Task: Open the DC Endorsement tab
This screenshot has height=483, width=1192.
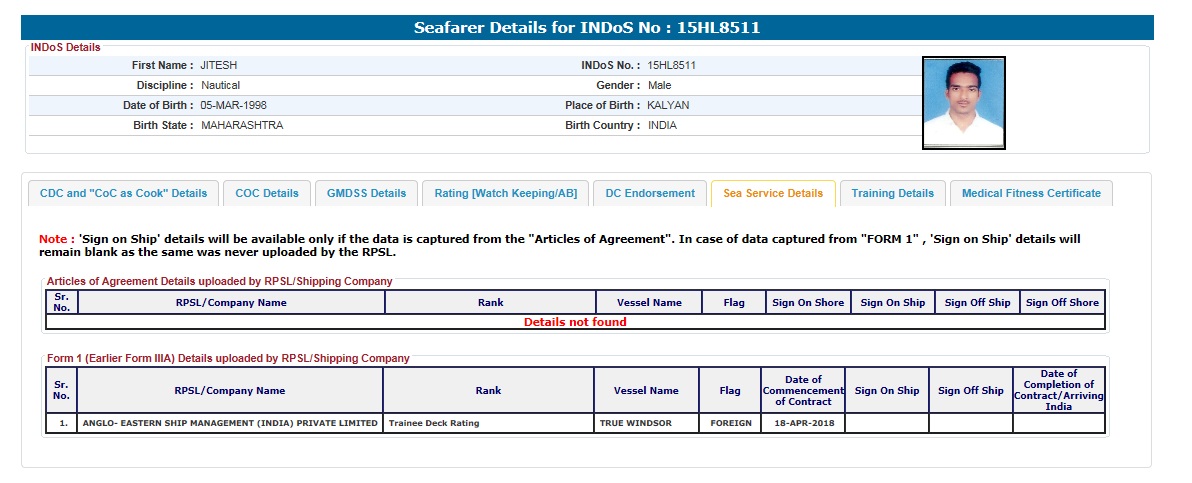Action: pos(650,194)
